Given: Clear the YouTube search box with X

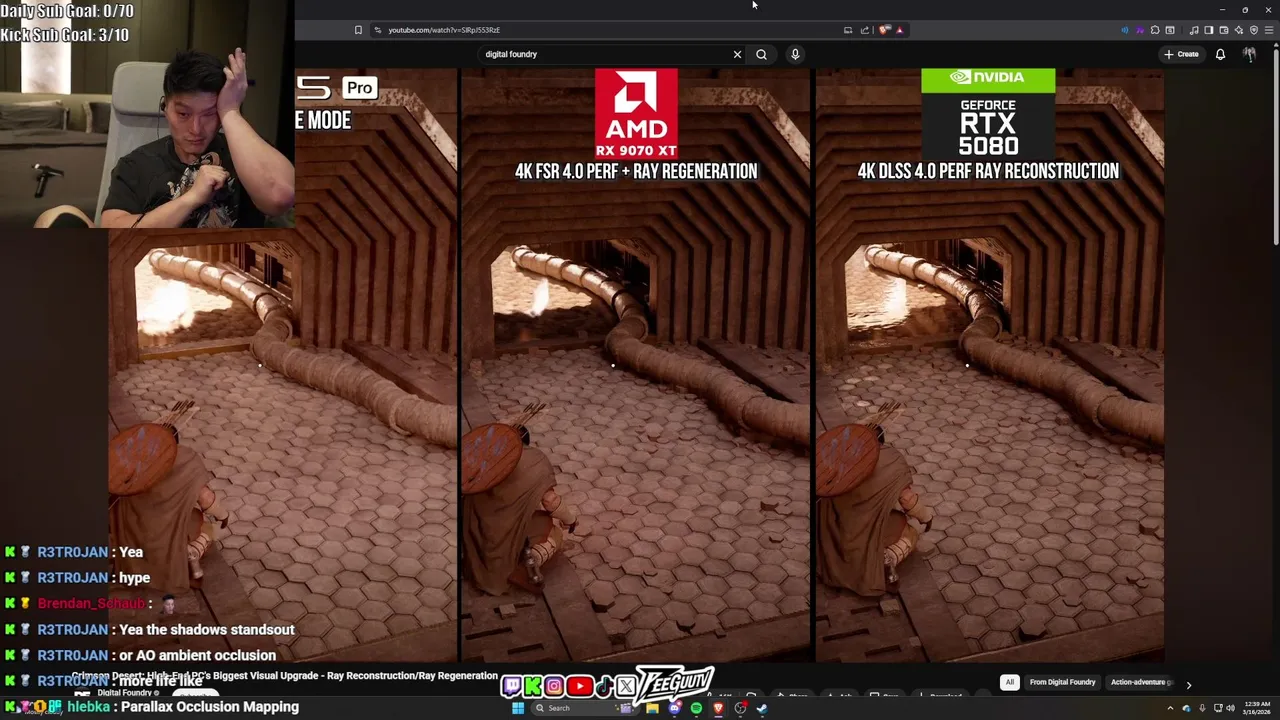Looking at the screenshot, I should tap(737, 54).
